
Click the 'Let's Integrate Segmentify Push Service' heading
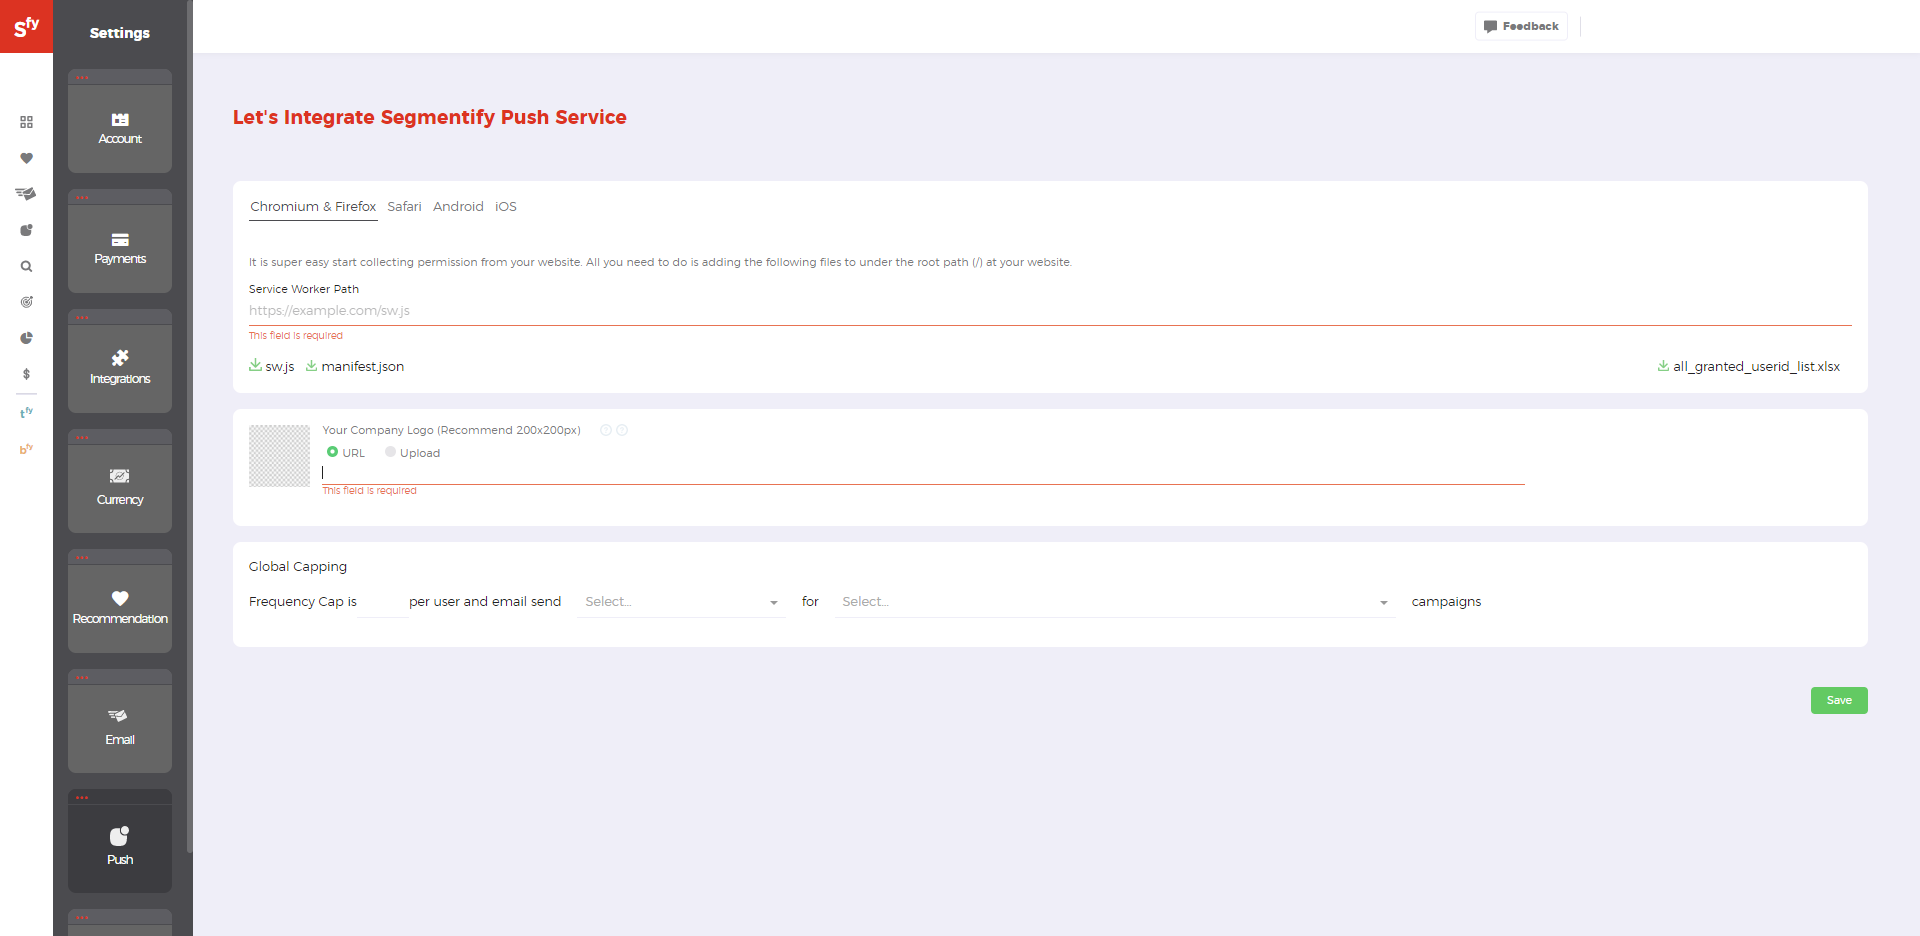coord(430,117)
